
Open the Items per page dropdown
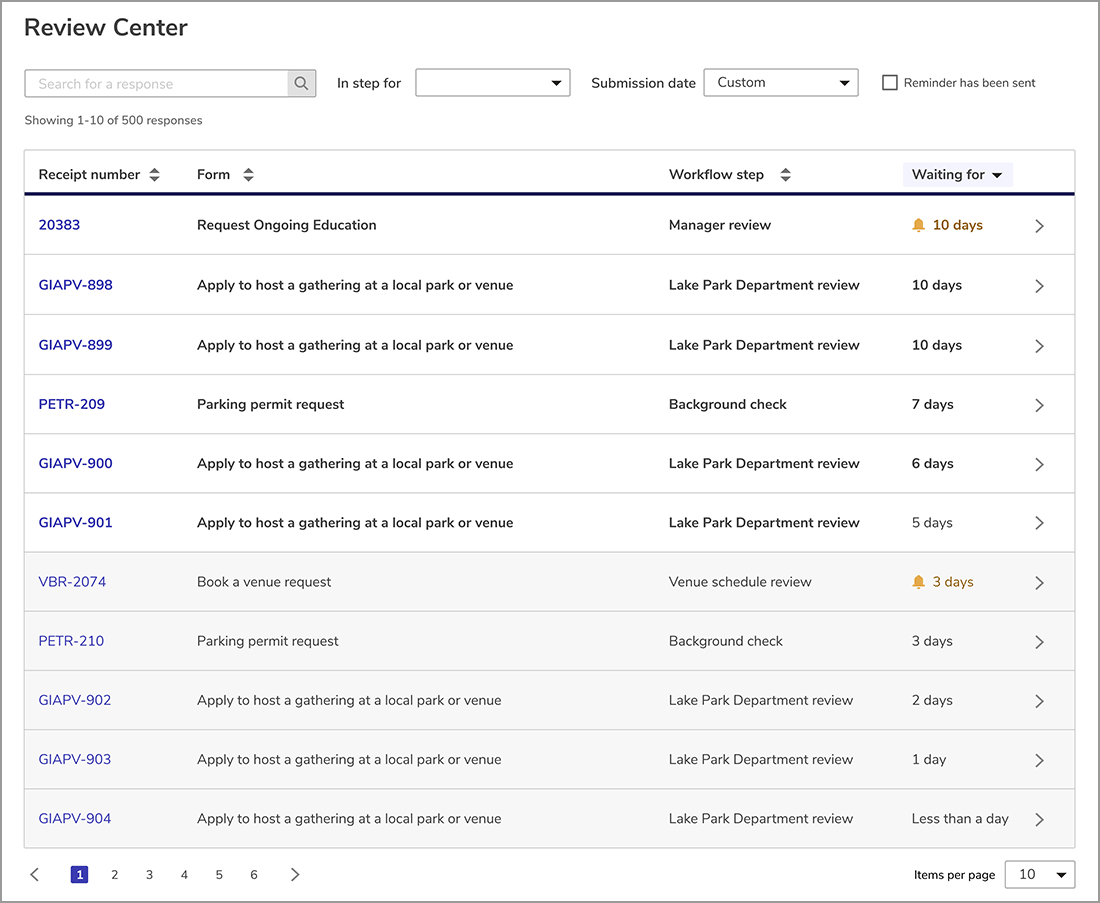[x=1040, y=874]
